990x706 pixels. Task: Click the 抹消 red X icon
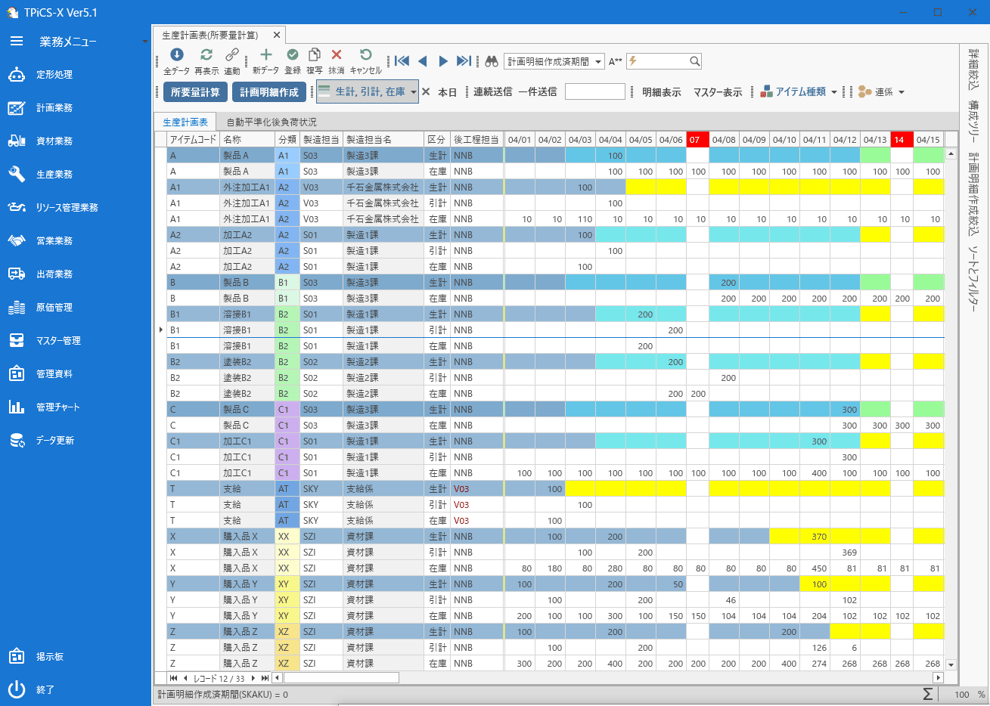336,56
